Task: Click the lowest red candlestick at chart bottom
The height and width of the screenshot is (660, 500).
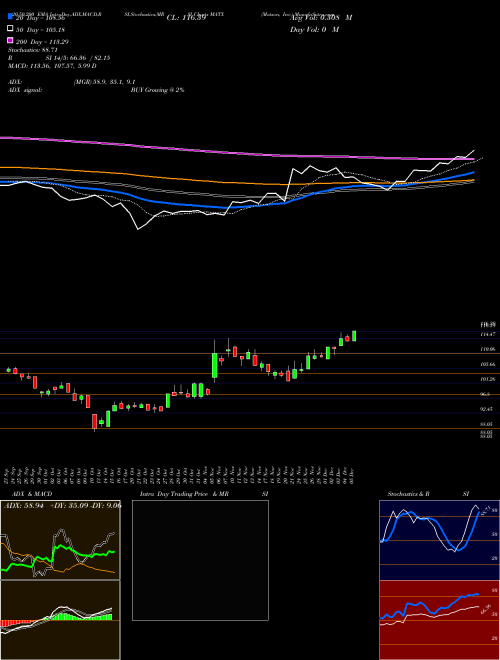Action: 95,421
